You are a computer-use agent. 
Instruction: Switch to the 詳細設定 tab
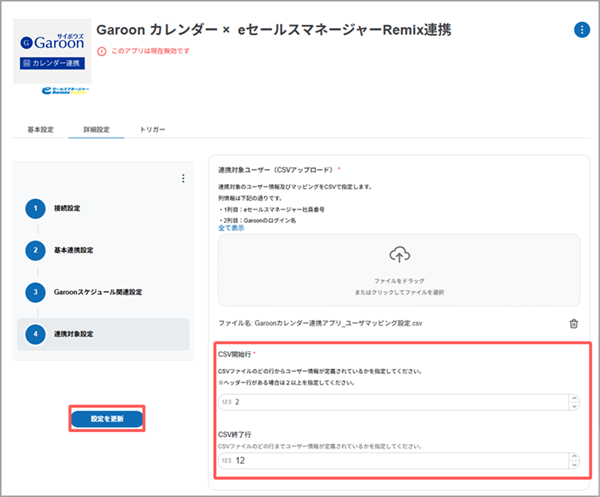[x=96, y=130]
